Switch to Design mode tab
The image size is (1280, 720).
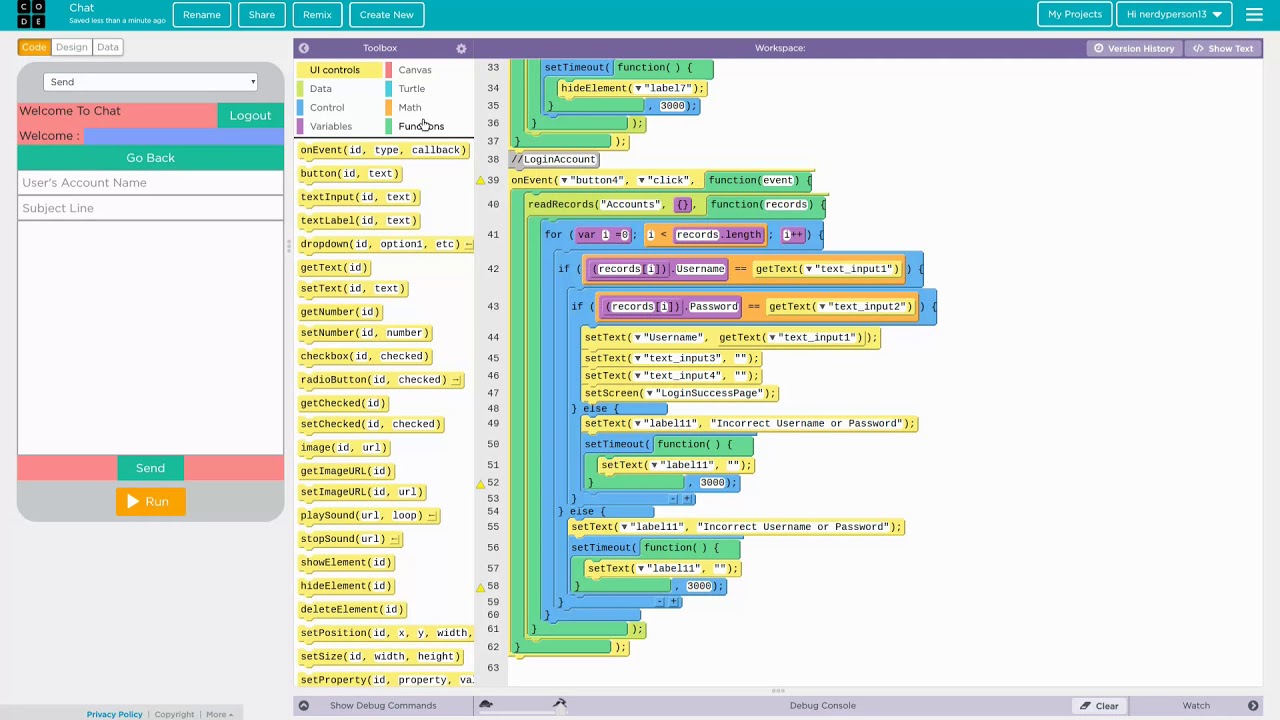tap(71, 47)
